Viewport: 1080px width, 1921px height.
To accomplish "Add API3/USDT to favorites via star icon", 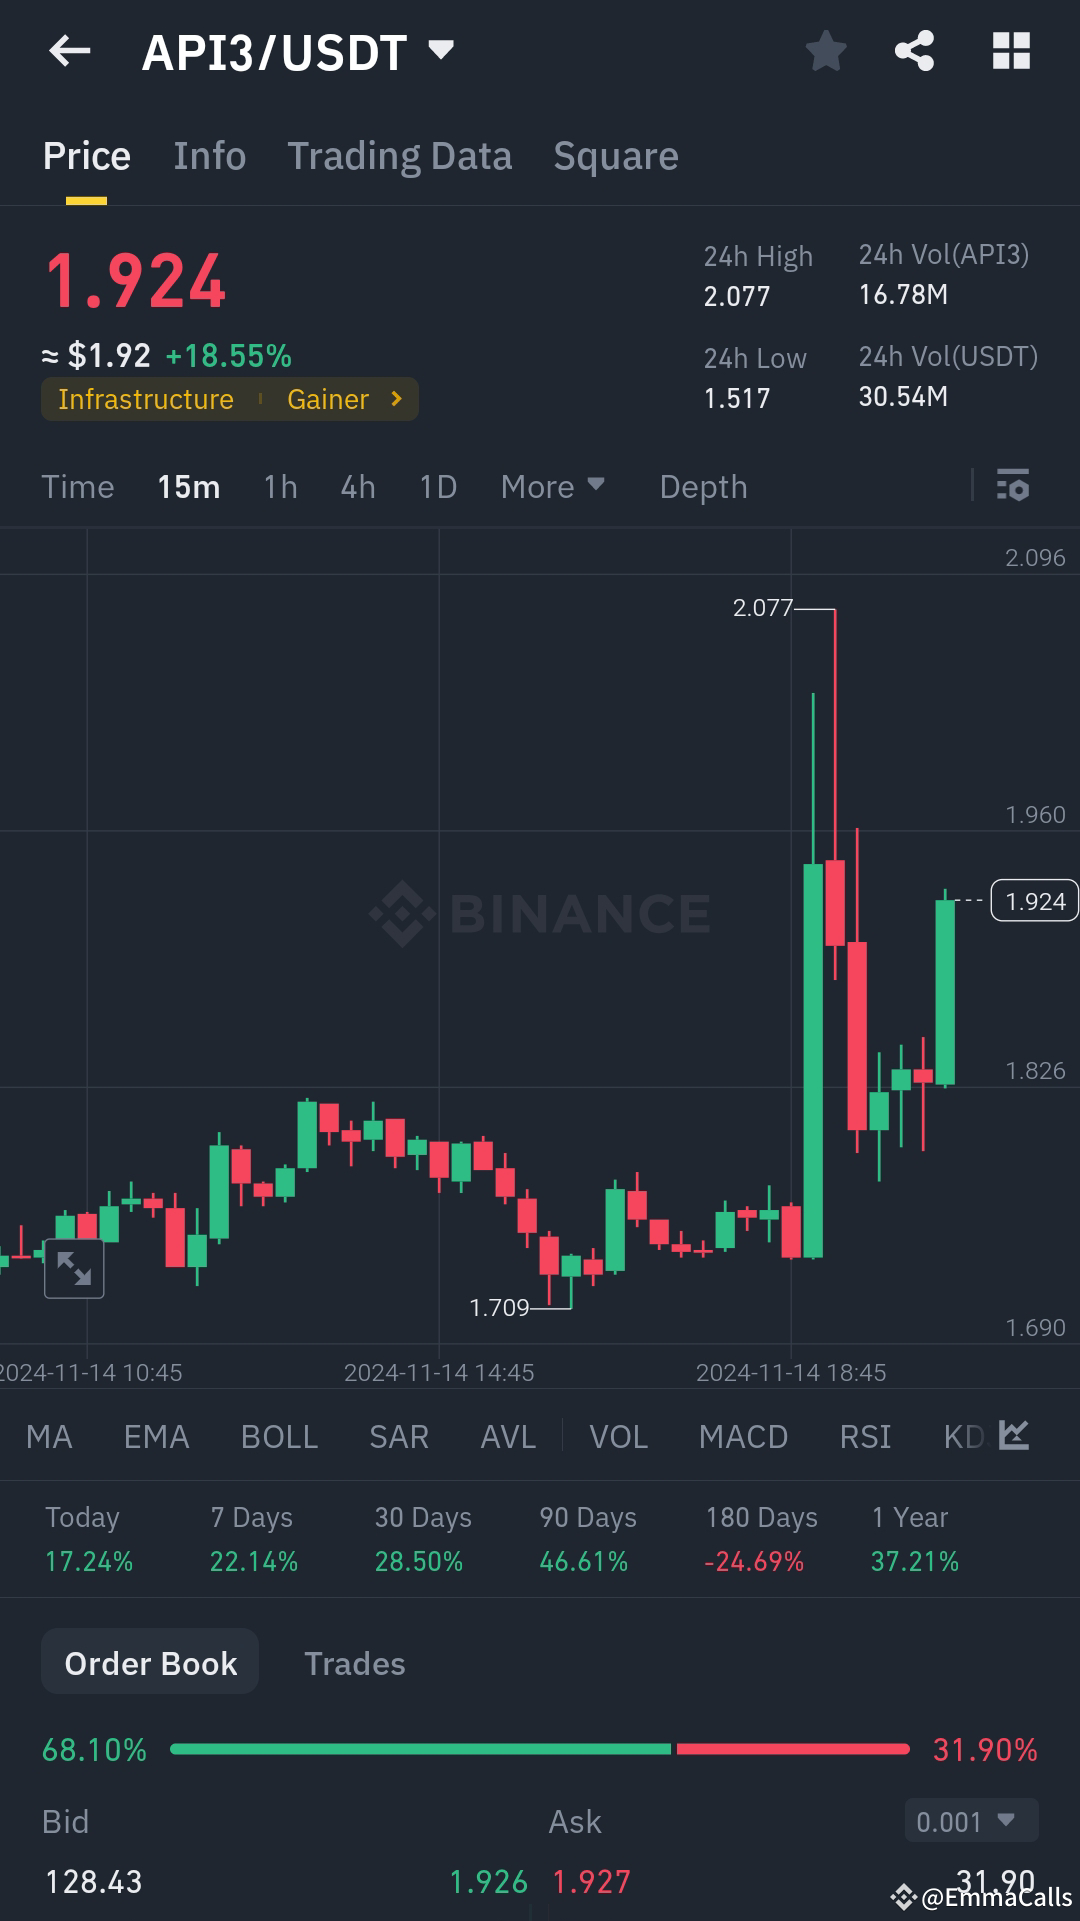I will coord(826,51).
